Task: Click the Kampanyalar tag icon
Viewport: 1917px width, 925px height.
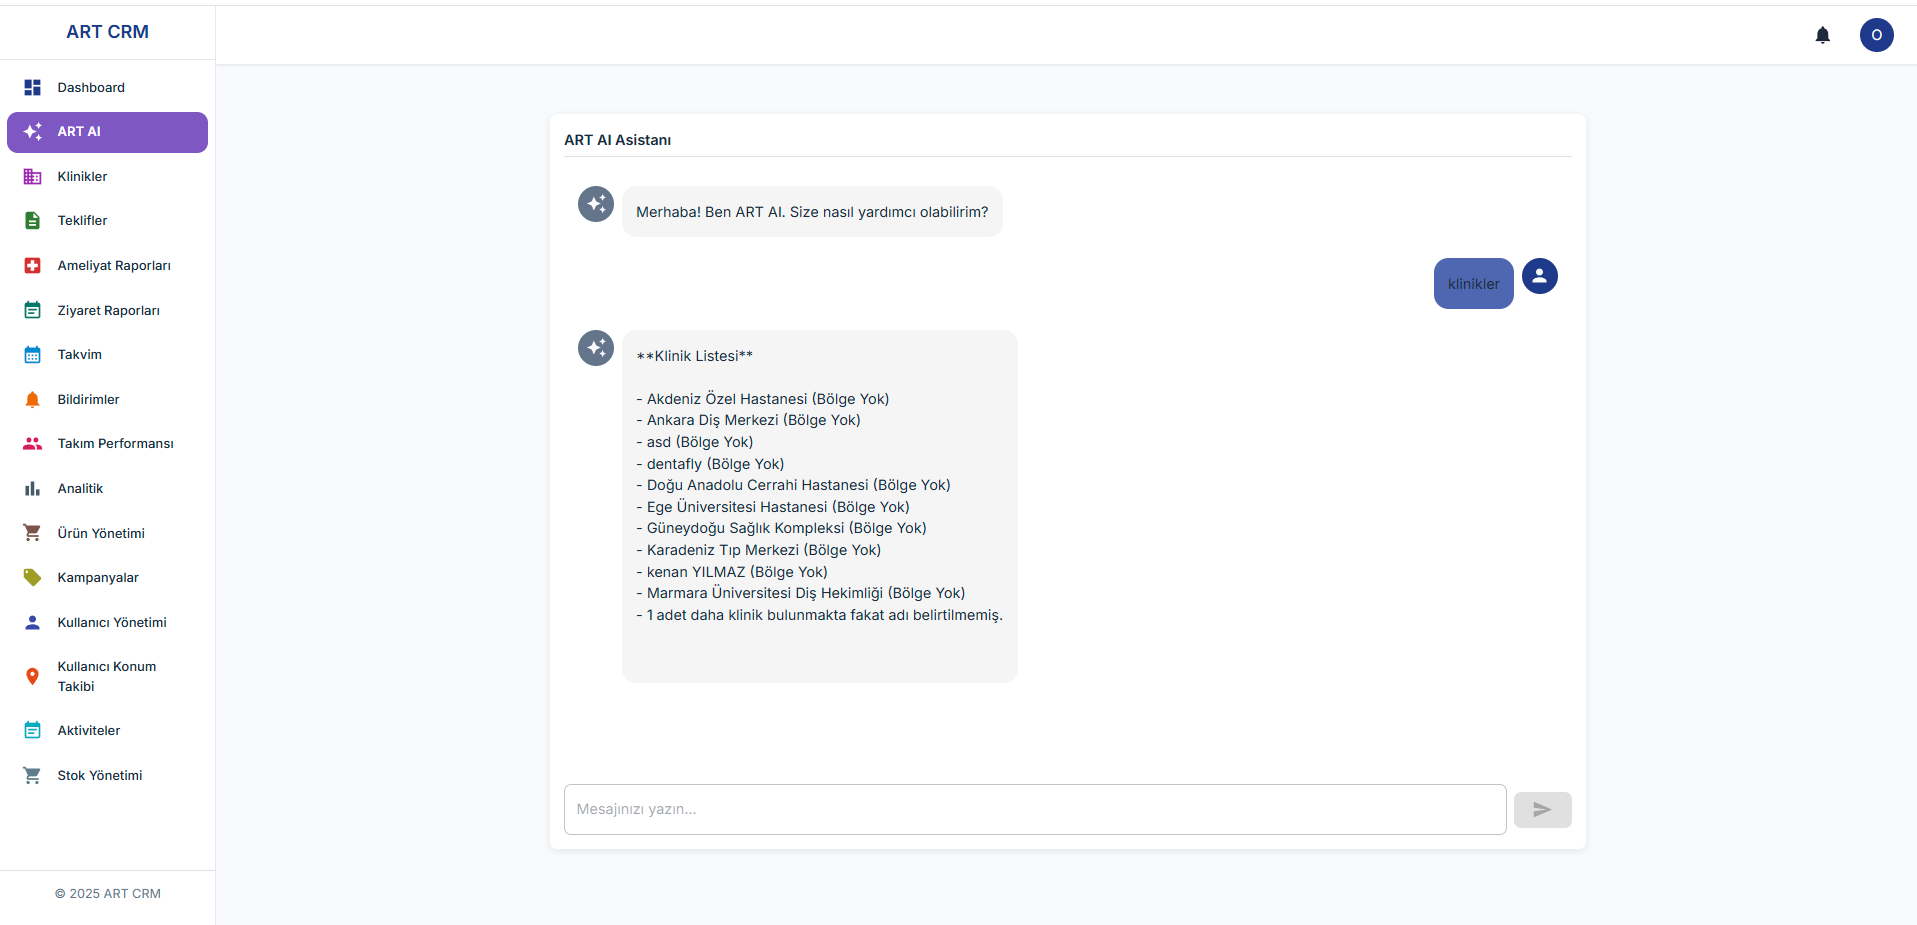Action: pos(33,578)
